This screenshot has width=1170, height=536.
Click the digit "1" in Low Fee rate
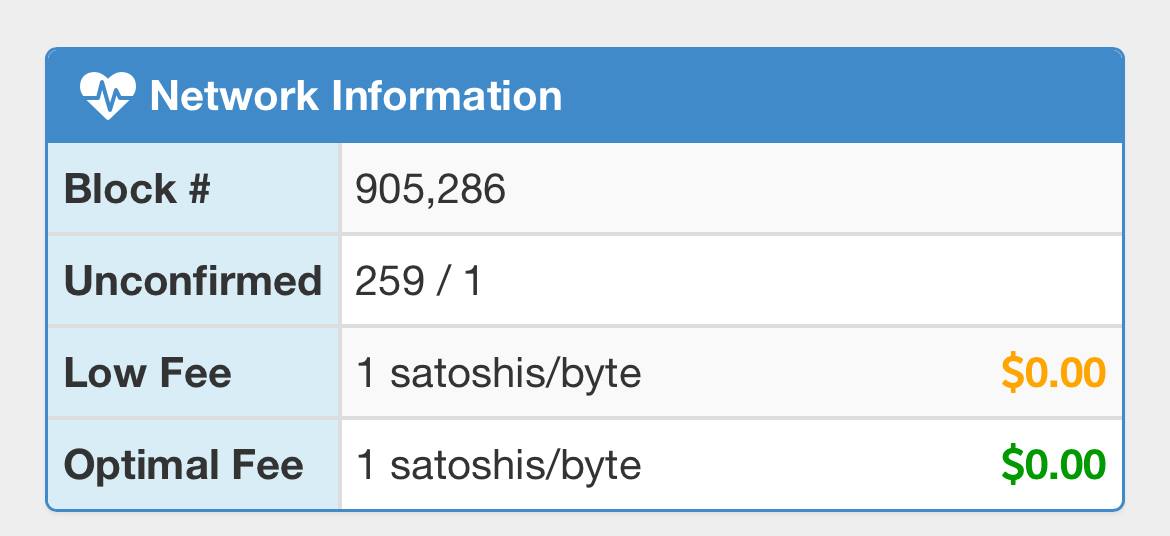pyautogui.click(x=366, y=373)
